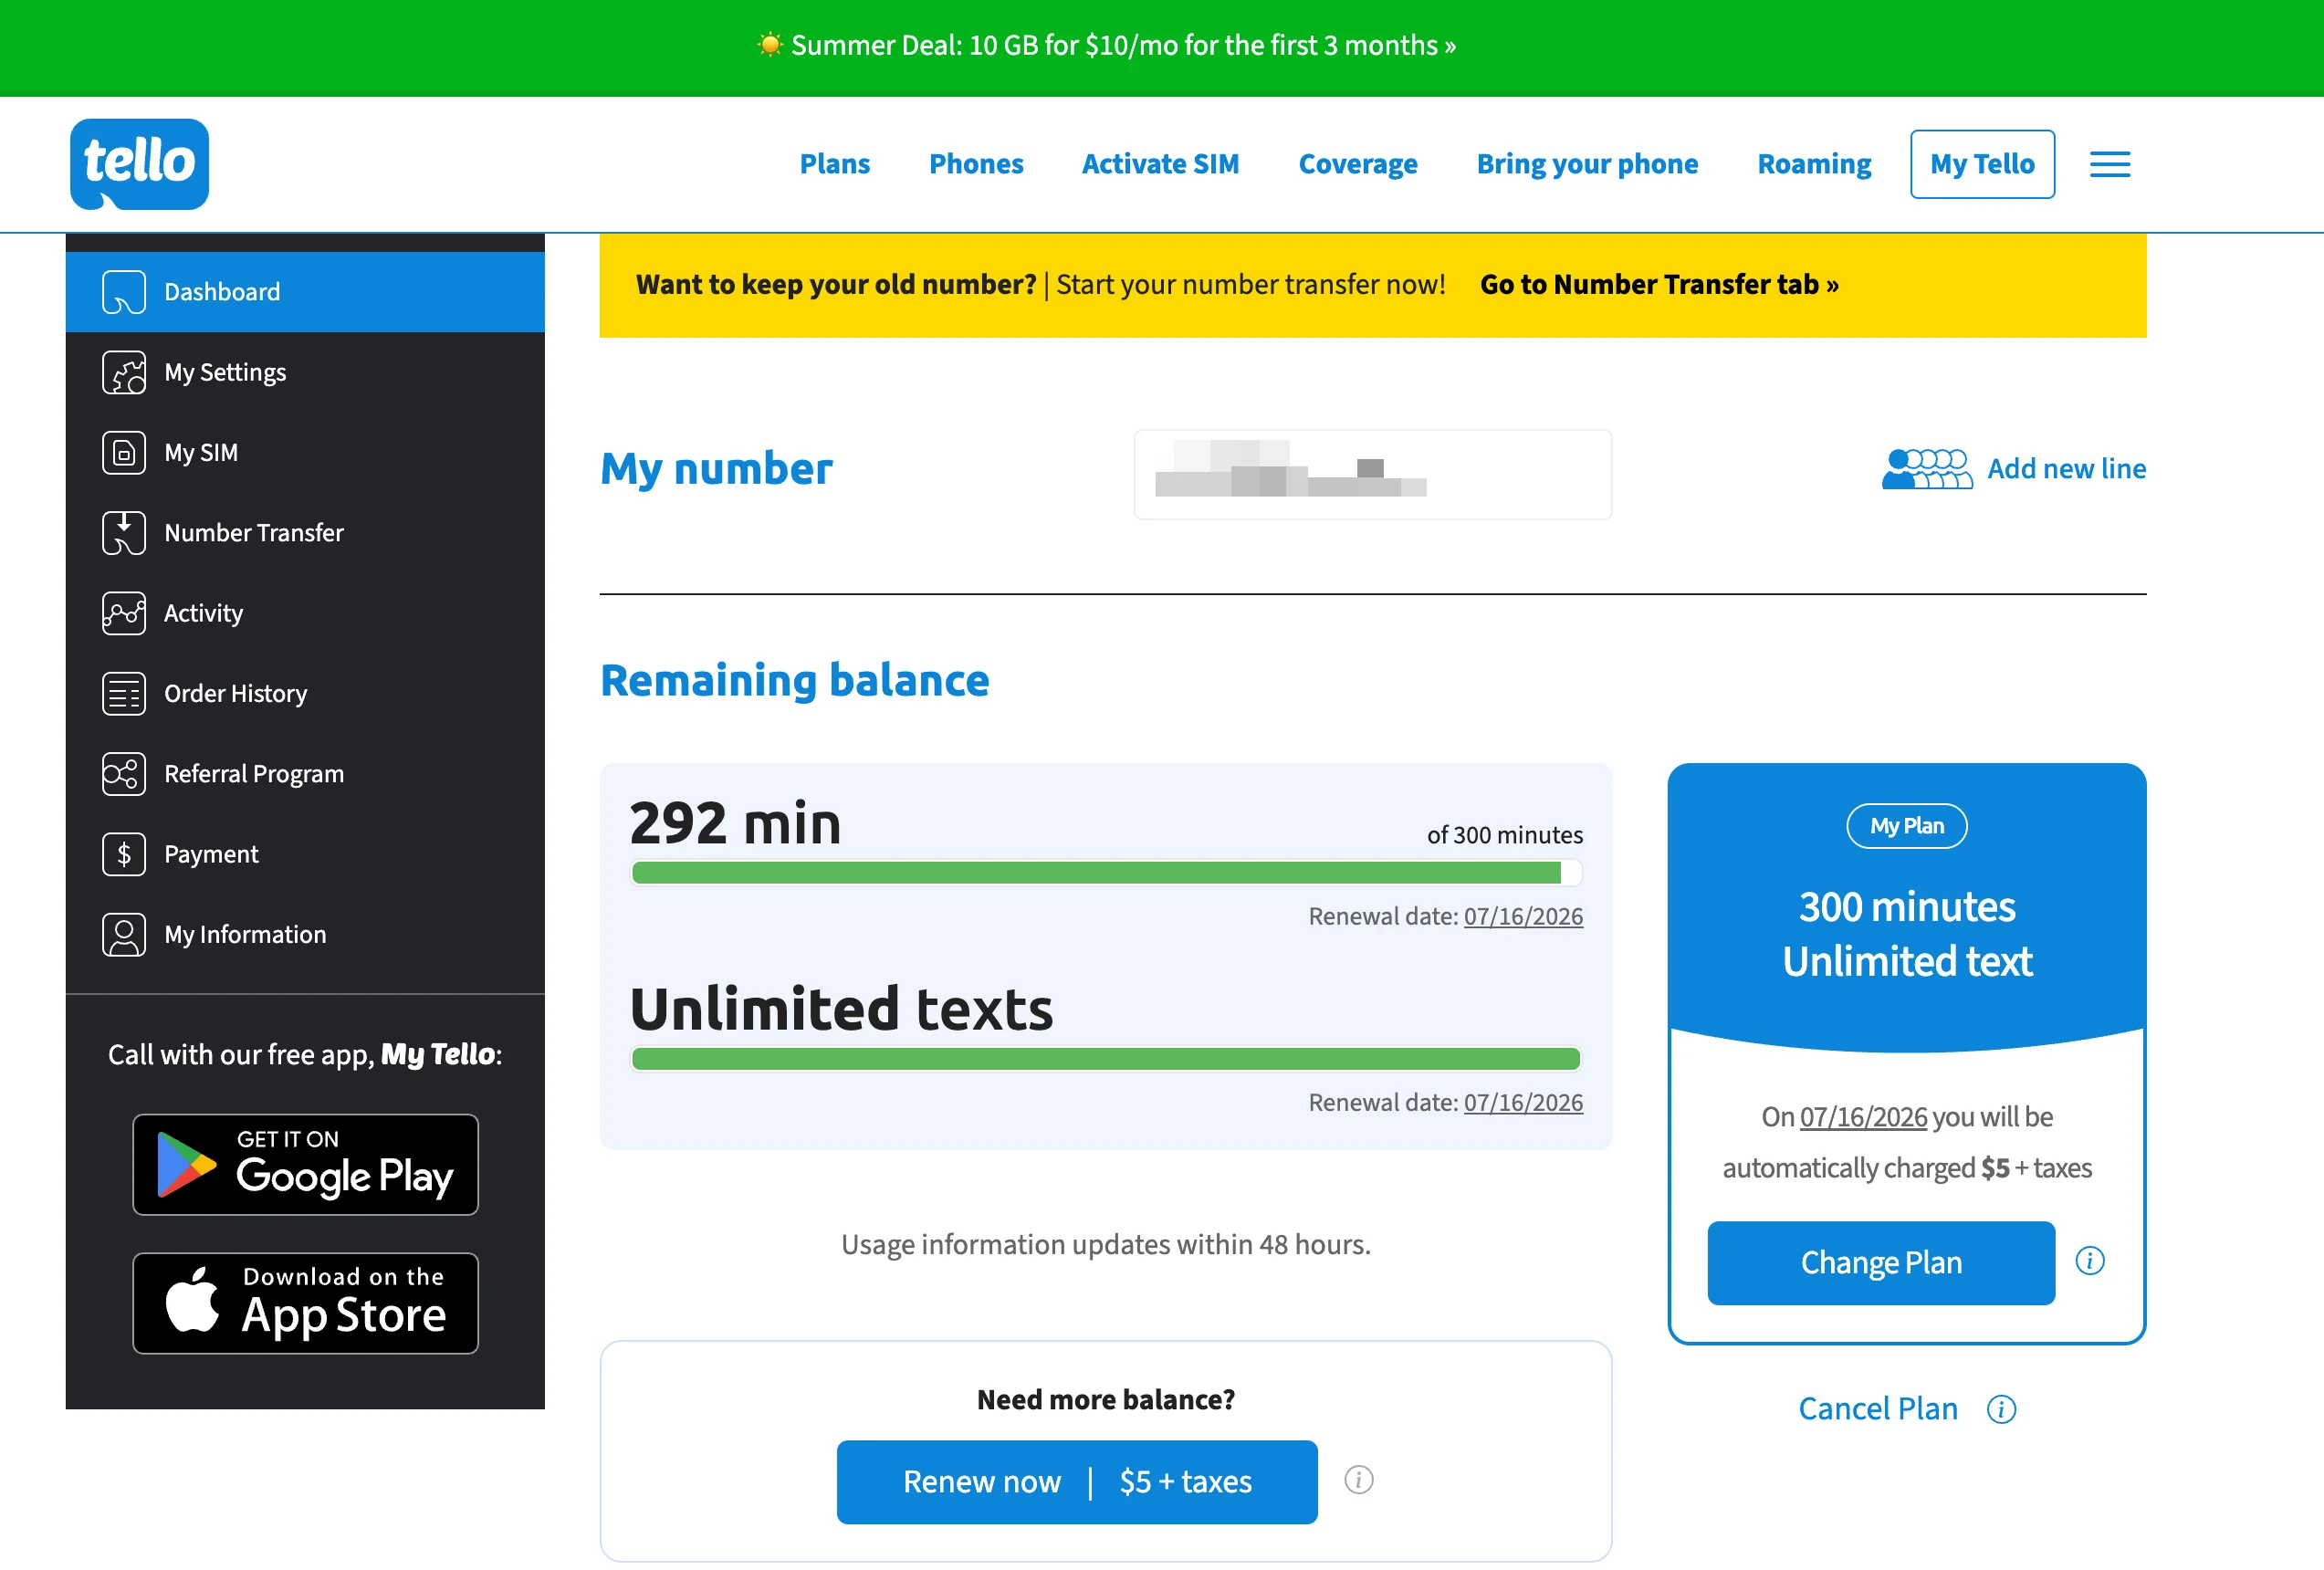The height and width of the screenshot is (1570, 2324).
Task: Click the Change Plan button
Action: 1881,1262
